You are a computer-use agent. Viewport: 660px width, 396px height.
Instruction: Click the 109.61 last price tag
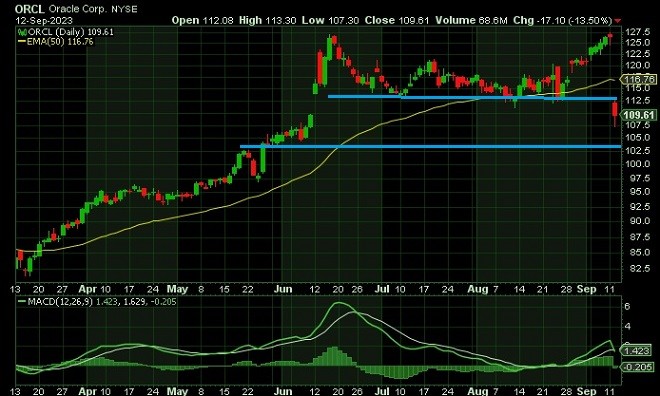pos(639,115)
